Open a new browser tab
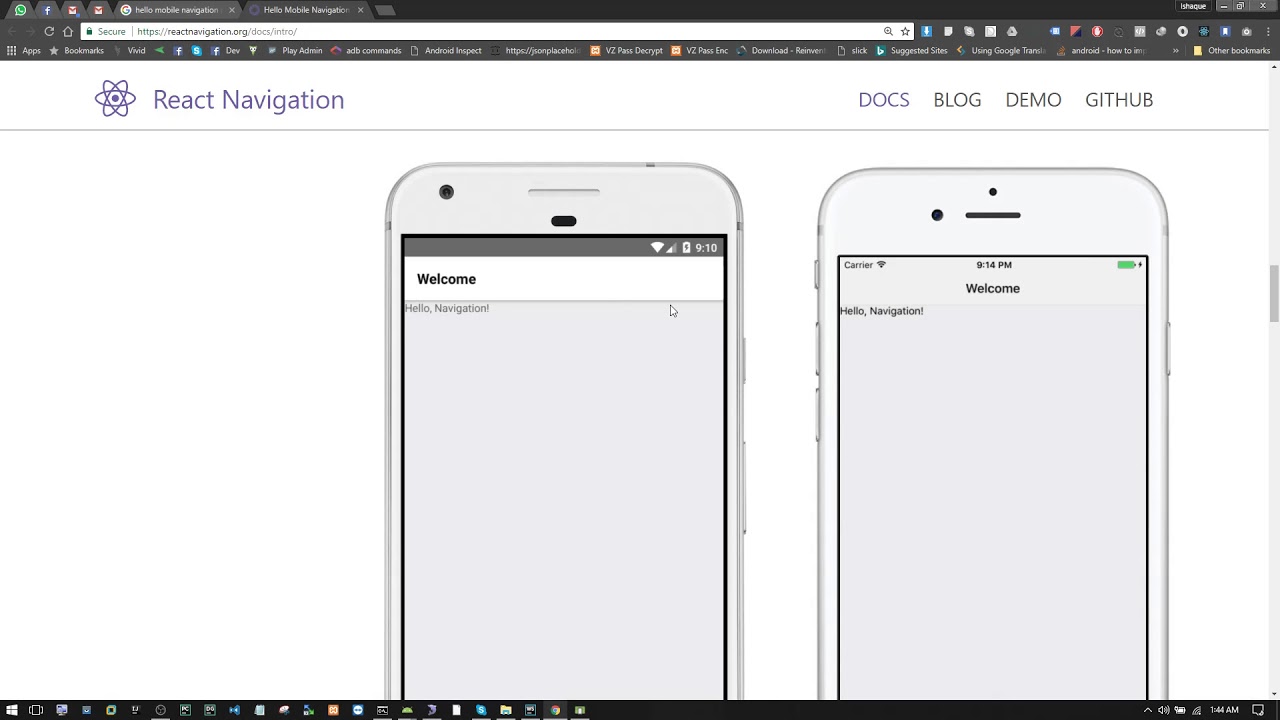1280x720 pixels. 385,10
